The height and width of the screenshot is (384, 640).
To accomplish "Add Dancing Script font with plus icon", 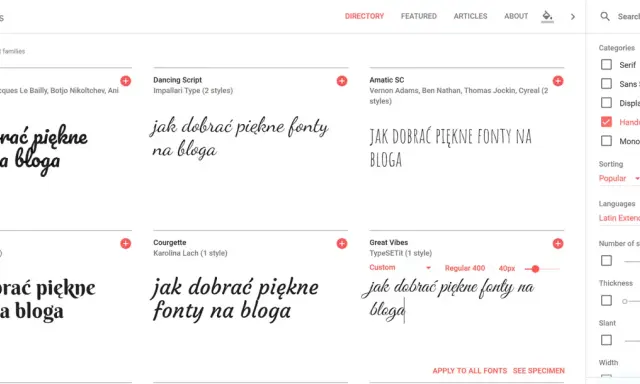I will 342,81.
